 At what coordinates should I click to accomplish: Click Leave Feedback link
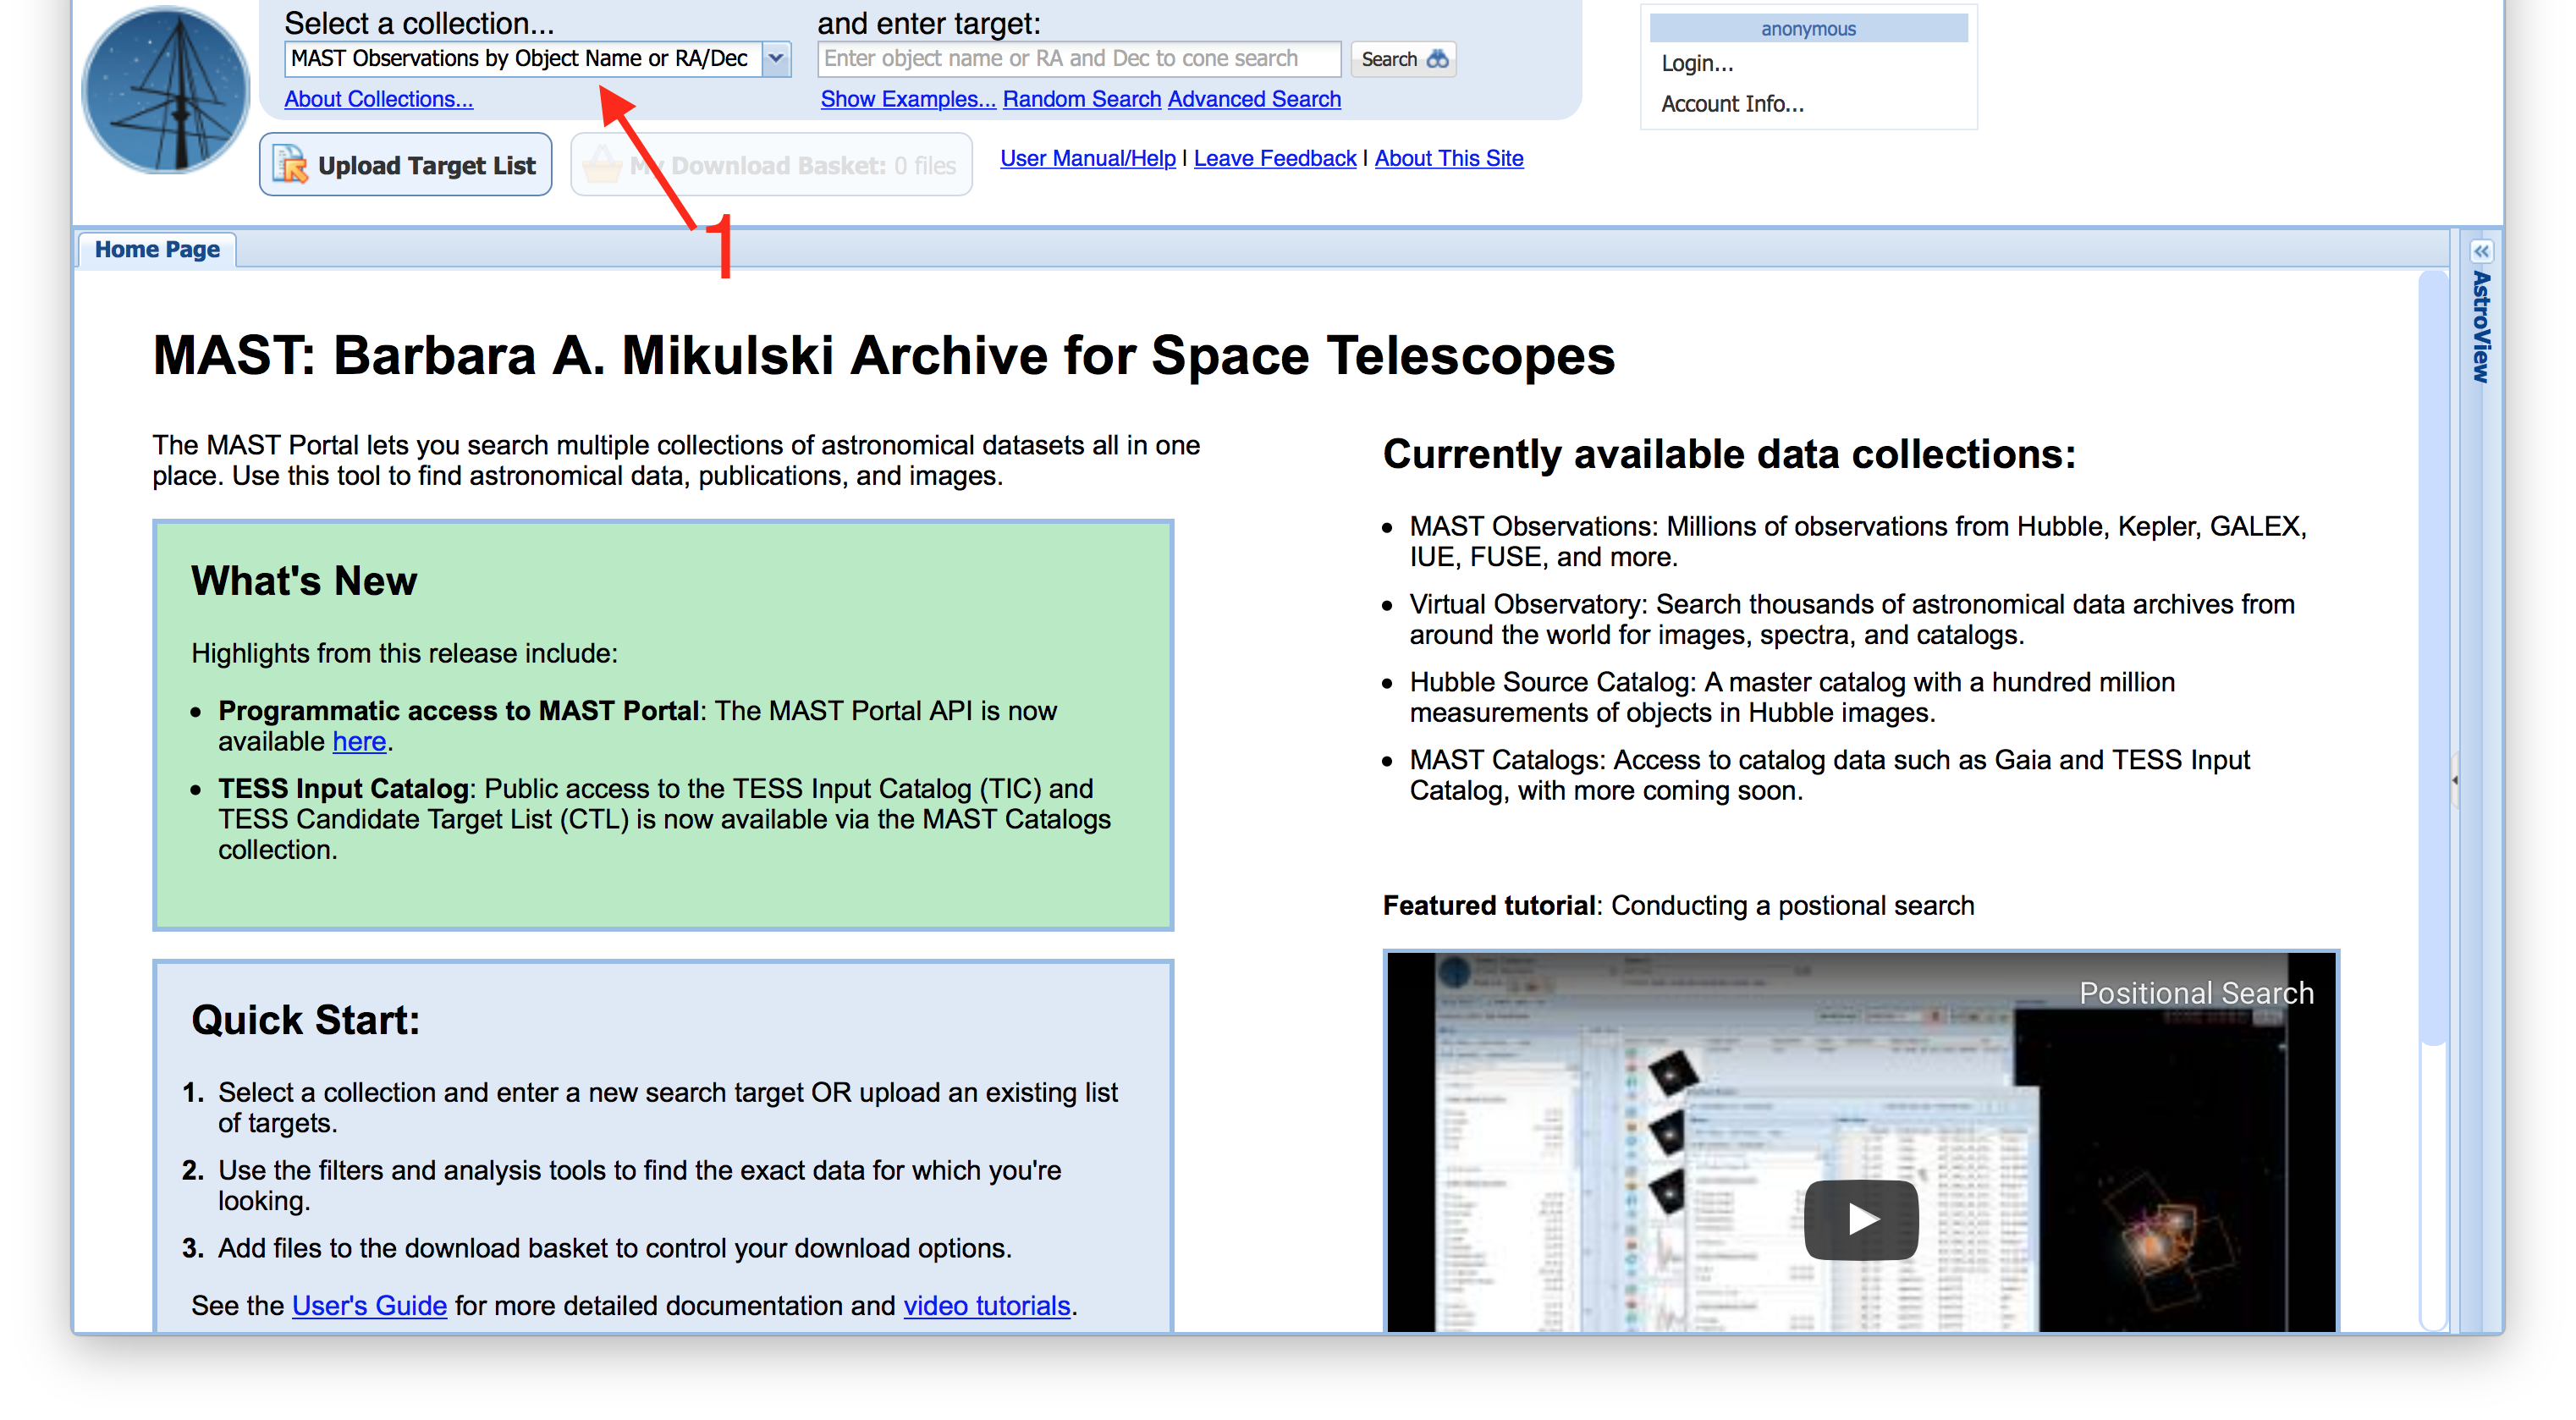1275,158
